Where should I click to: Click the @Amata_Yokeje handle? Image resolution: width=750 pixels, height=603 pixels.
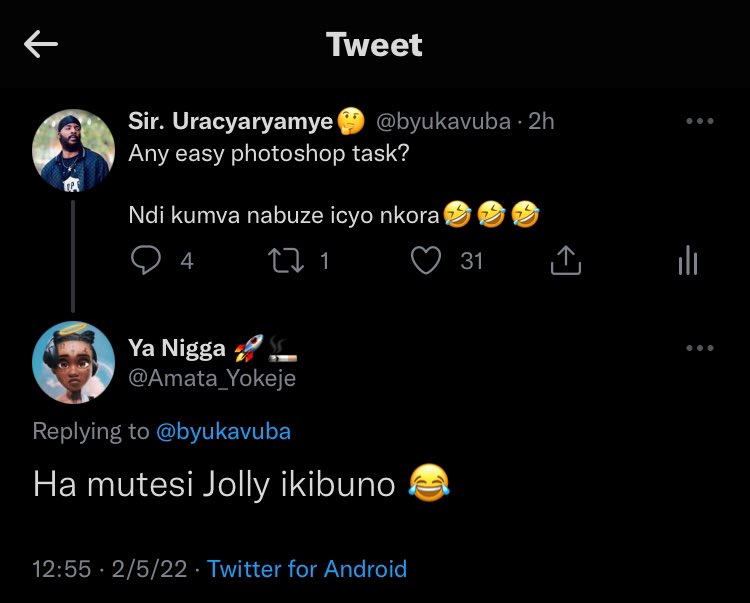[x=212, y=378]
